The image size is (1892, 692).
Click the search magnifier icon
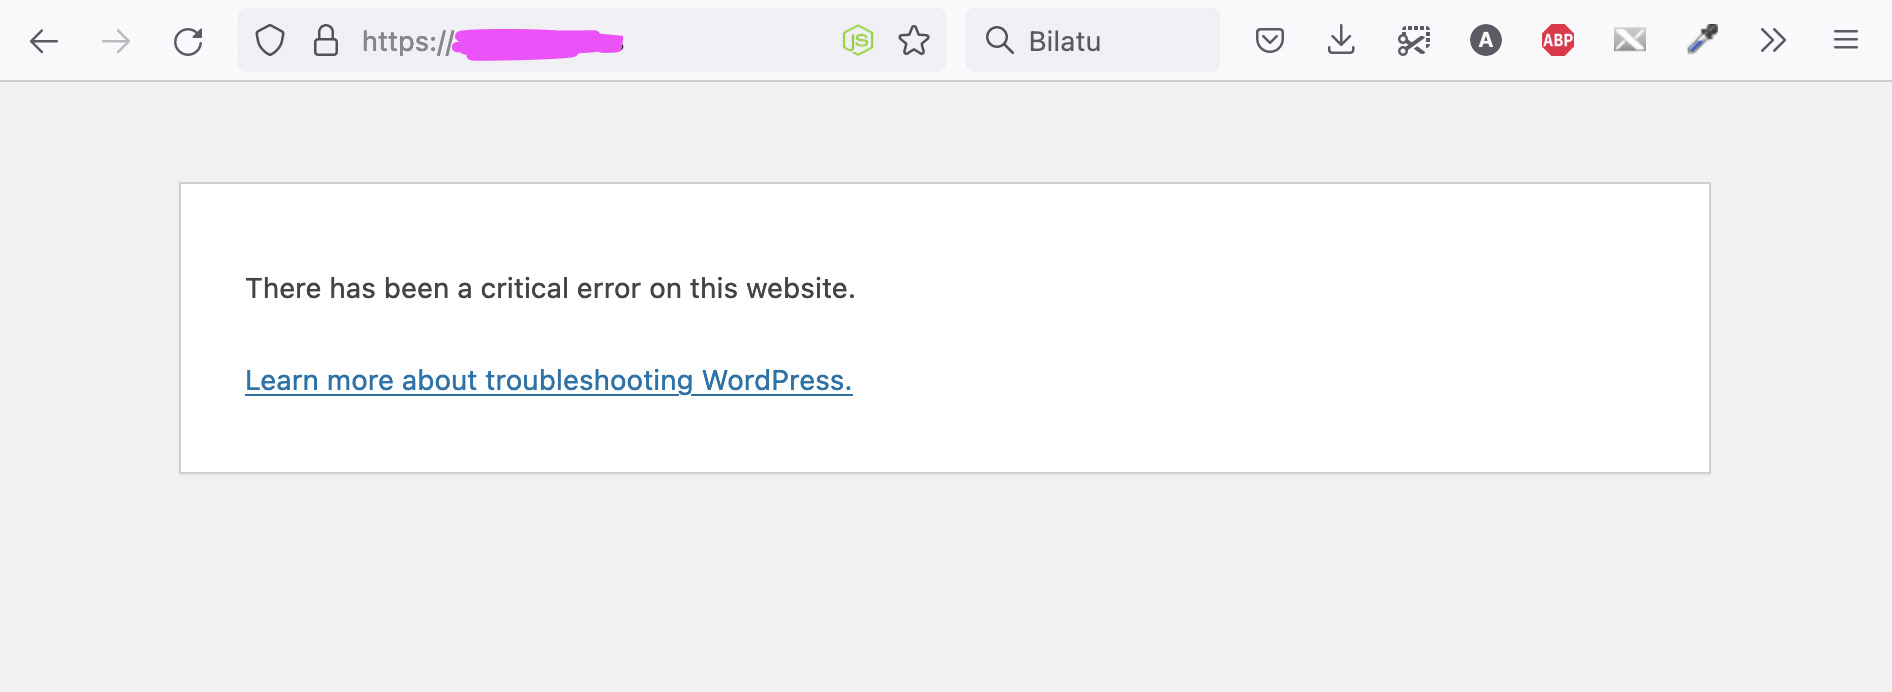(999, 40)
